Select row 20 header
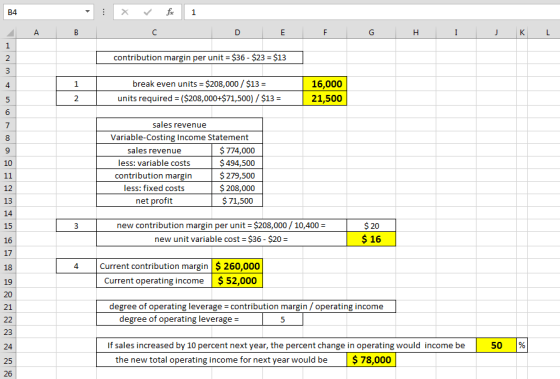The width and height of the screenshot is (560, 379). (8, 294)
